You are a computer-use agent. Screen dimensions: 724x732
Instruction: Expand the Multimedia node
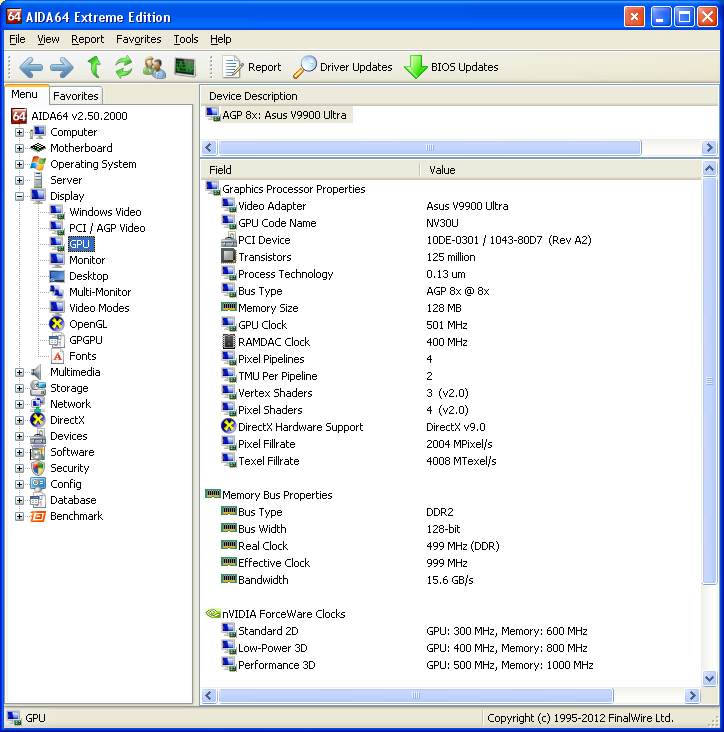coord(19,372)
